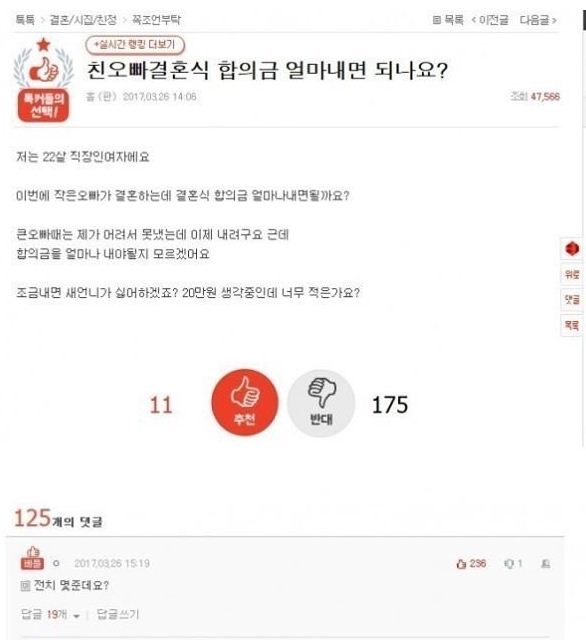Click 답글쓰기 to write a reply
586x640 pixels.
118,614
